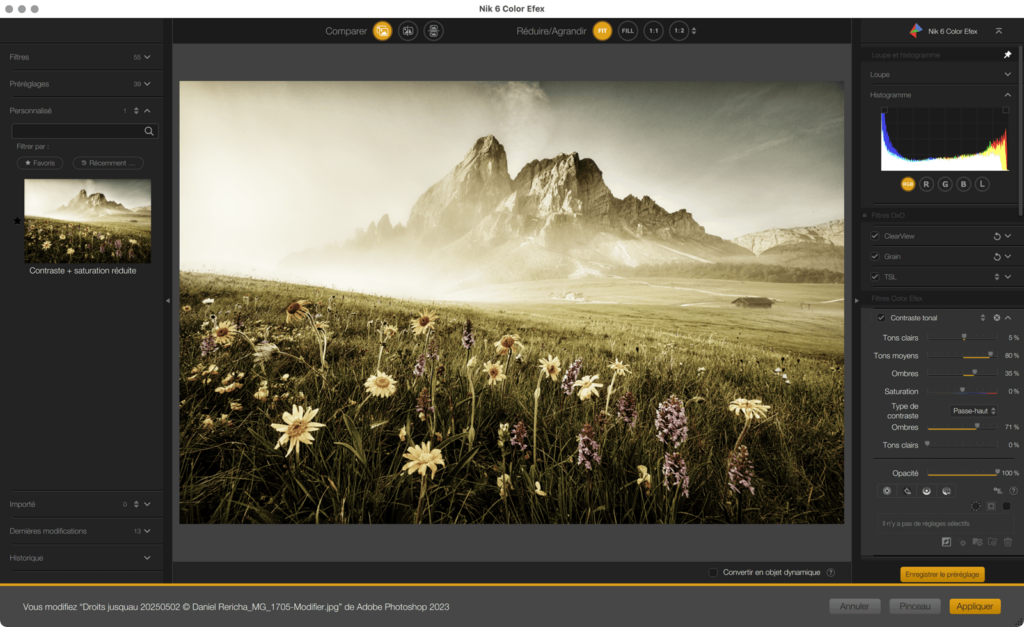Filter presets by Récemment used
Image resolution: width=1024 pixels, height=627 pixels.
point(108,163)
